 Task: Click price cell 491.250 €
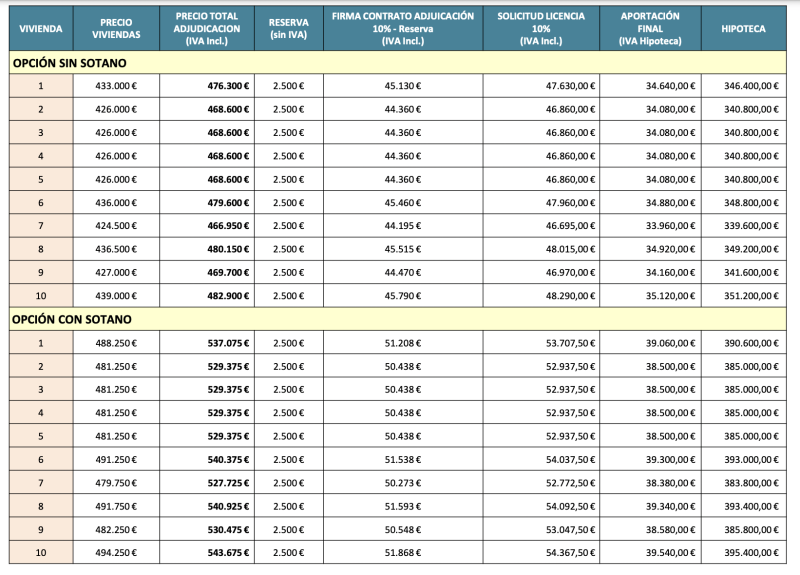[116, 460]
